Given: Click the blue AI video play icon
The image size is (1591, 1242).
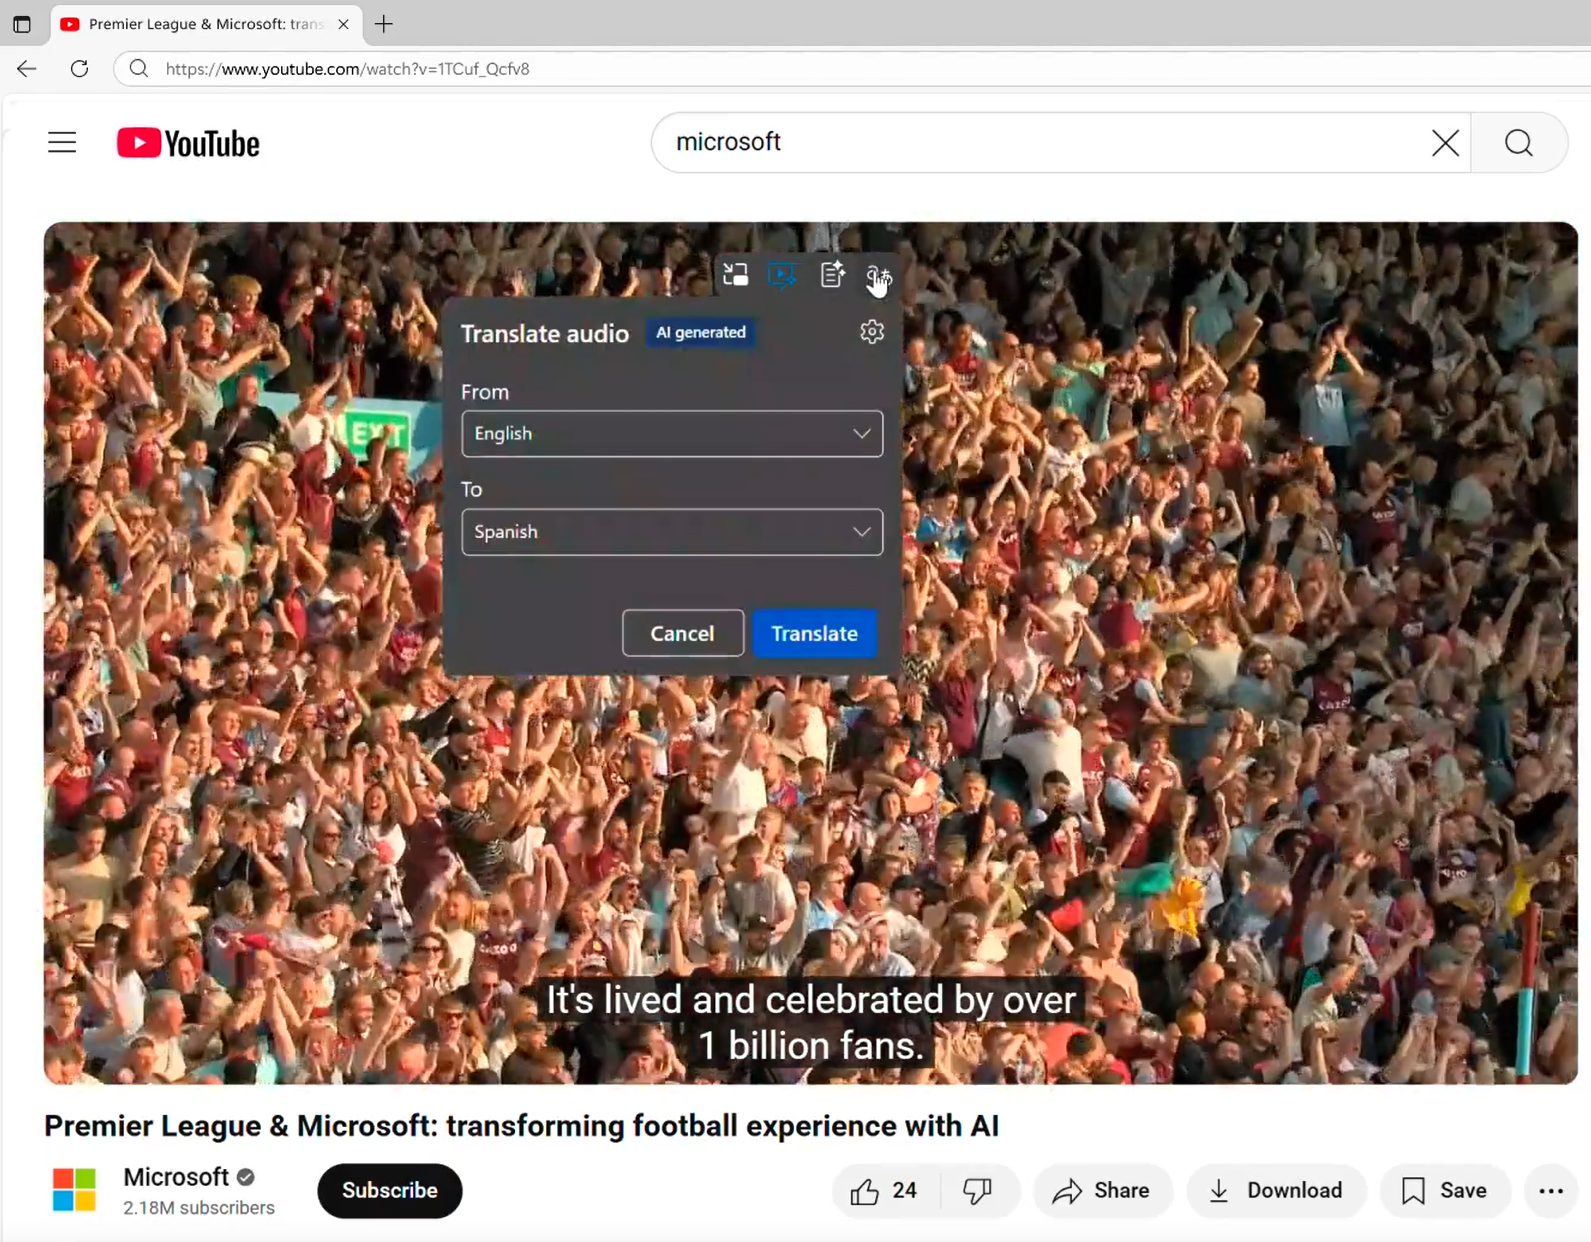Looking at the screenshot, I should coord(782,275).
